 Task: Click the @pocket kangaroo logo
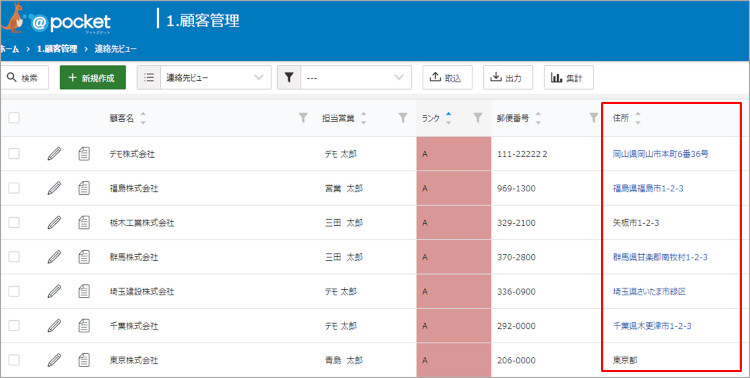click(x=56, y=20)
